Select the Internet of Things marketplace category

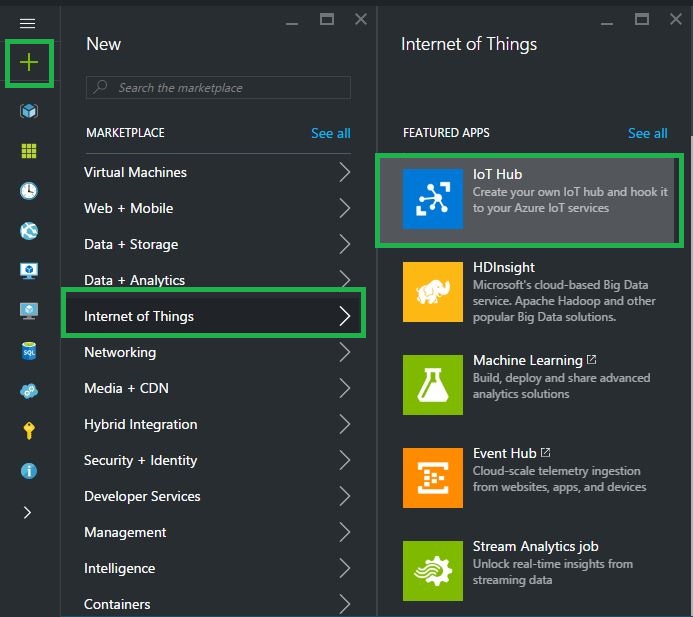[x=213, y=316]
